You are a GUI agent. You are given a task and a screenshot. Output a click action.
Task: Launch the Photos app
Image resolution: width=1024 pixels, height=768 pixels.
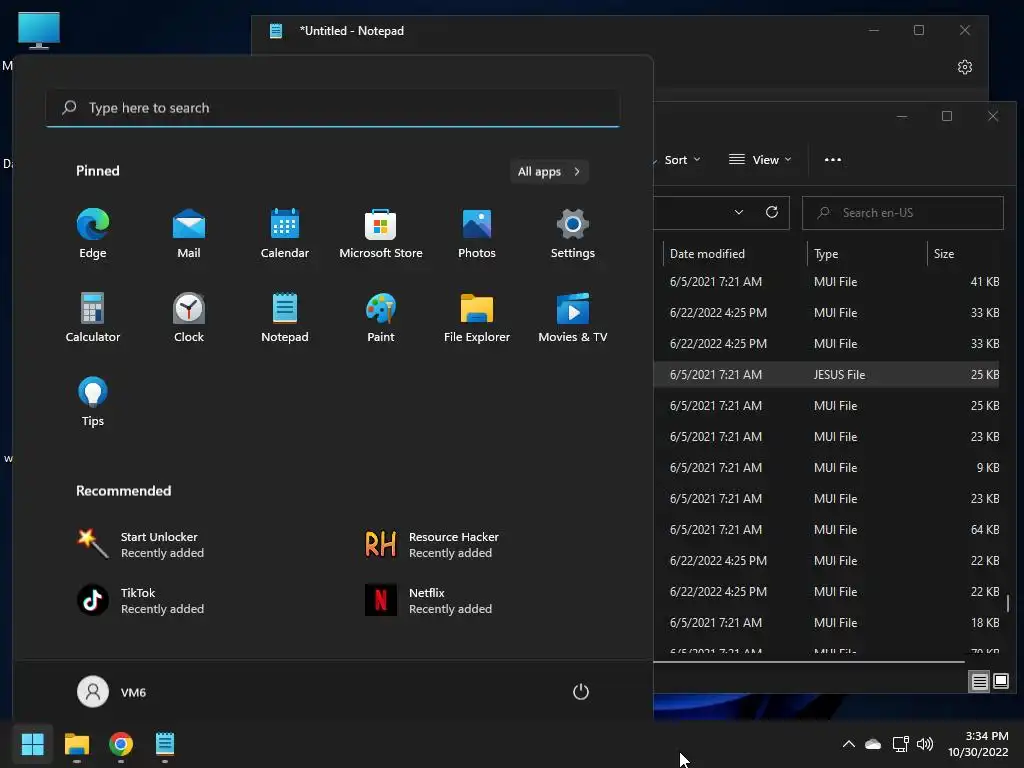tap(477, 234)
